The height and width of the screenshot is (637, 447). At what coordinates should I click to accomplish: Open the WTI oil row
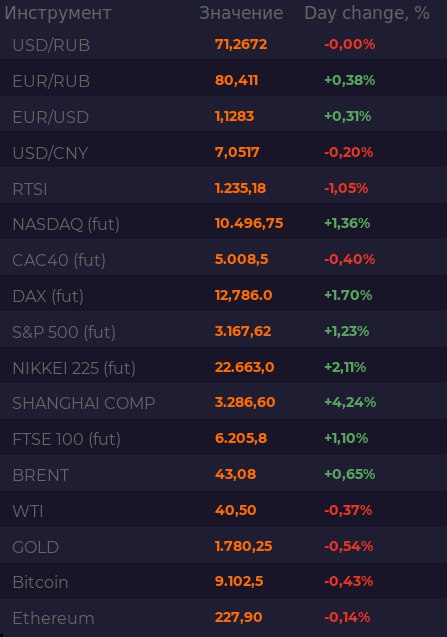pos(224,511)
